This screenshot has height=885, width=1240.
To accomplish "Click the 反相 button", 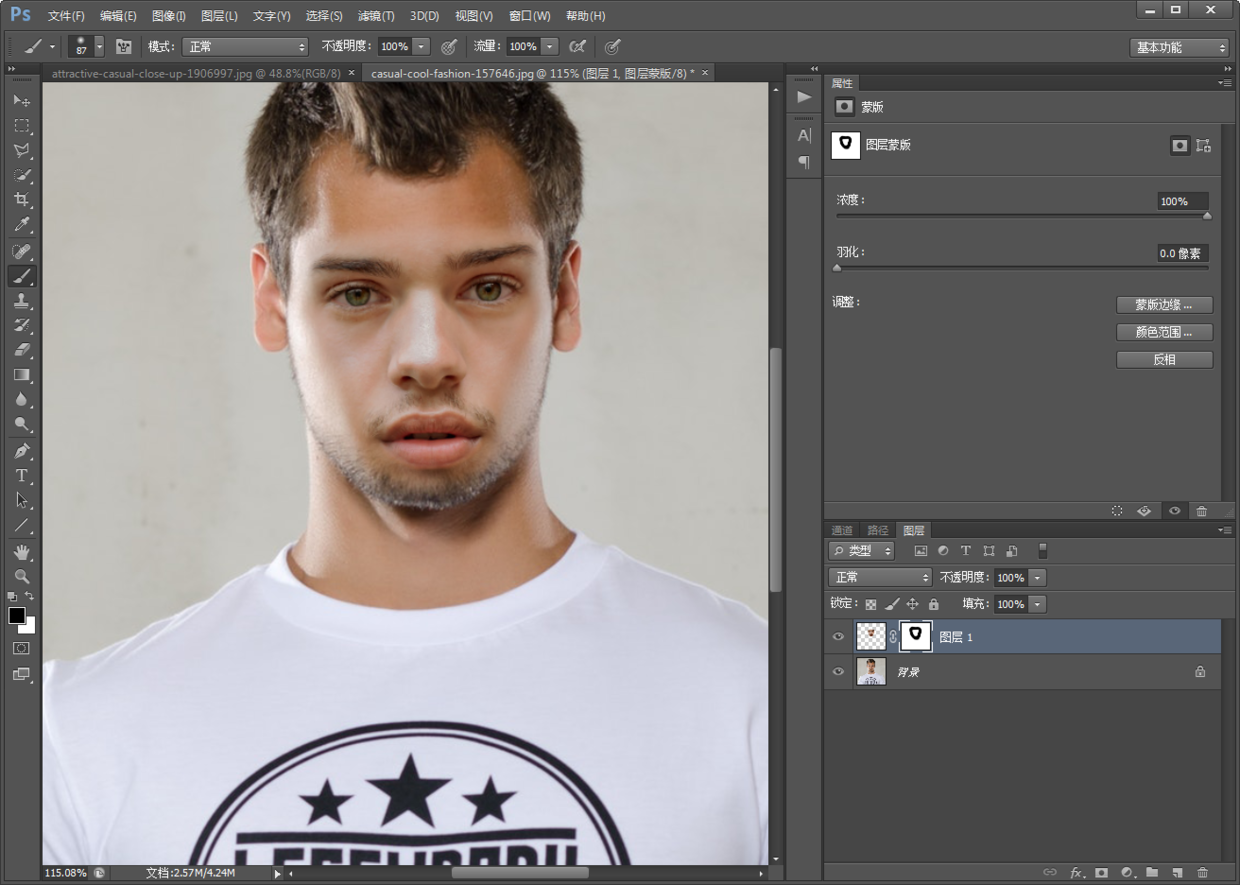I will (x=1164, y=360).
